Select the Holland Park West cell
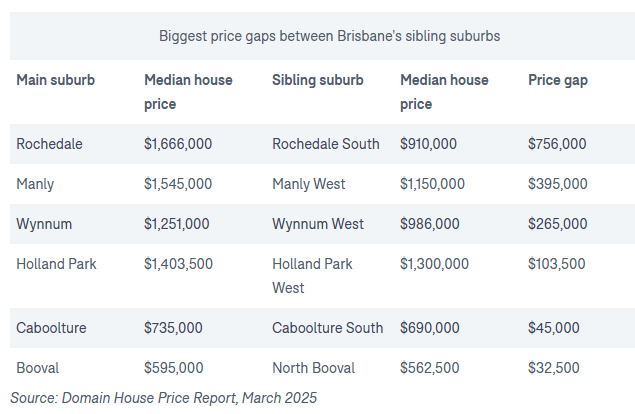Image resolution: width=635 pixels, height=414 pixels. [312, 276]
